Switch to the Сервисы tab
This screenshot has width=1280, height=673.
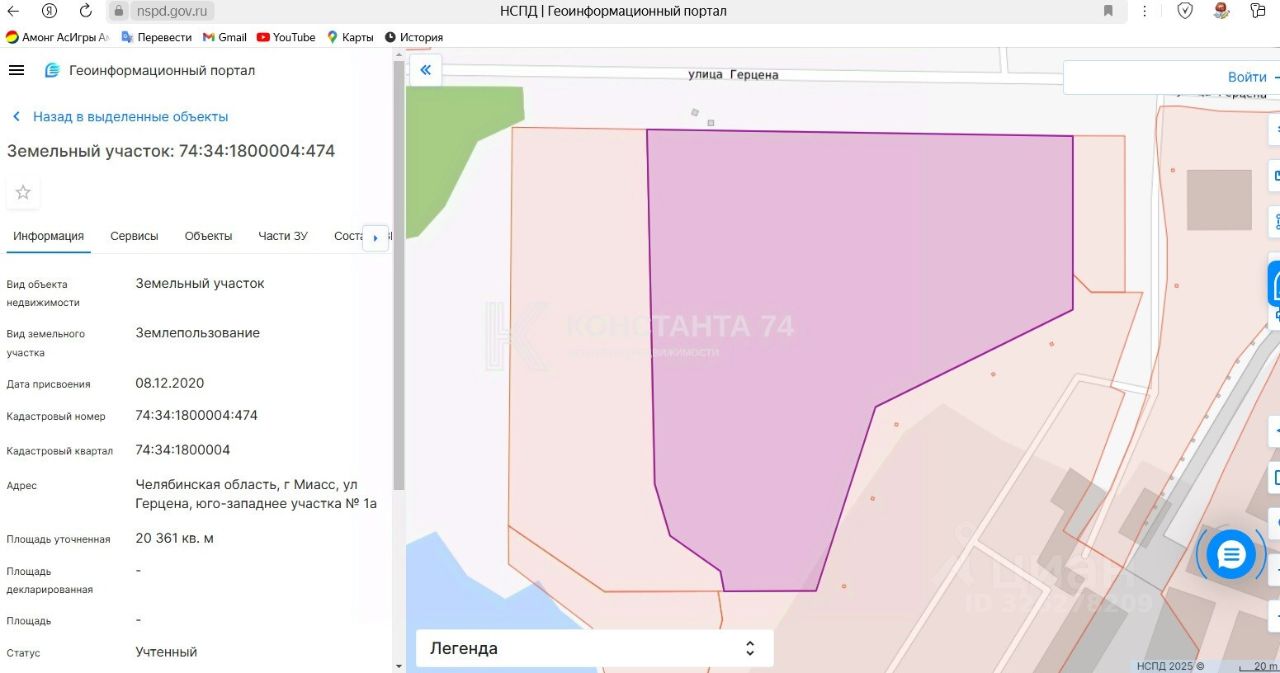(x=134, y=236)
